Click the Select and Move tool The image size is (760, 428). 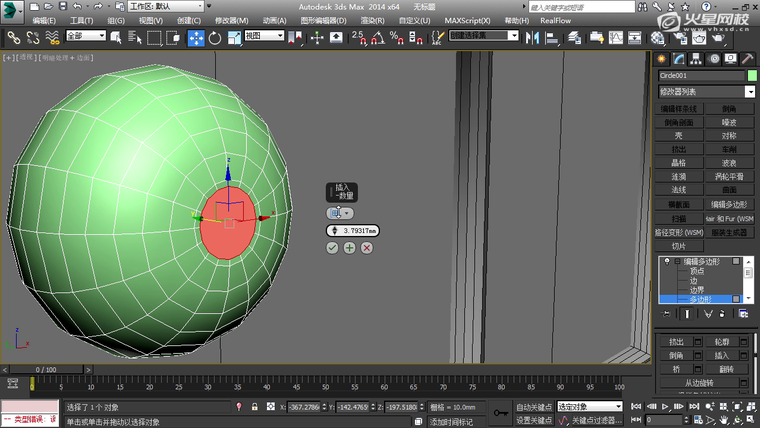tap(196, 38)
